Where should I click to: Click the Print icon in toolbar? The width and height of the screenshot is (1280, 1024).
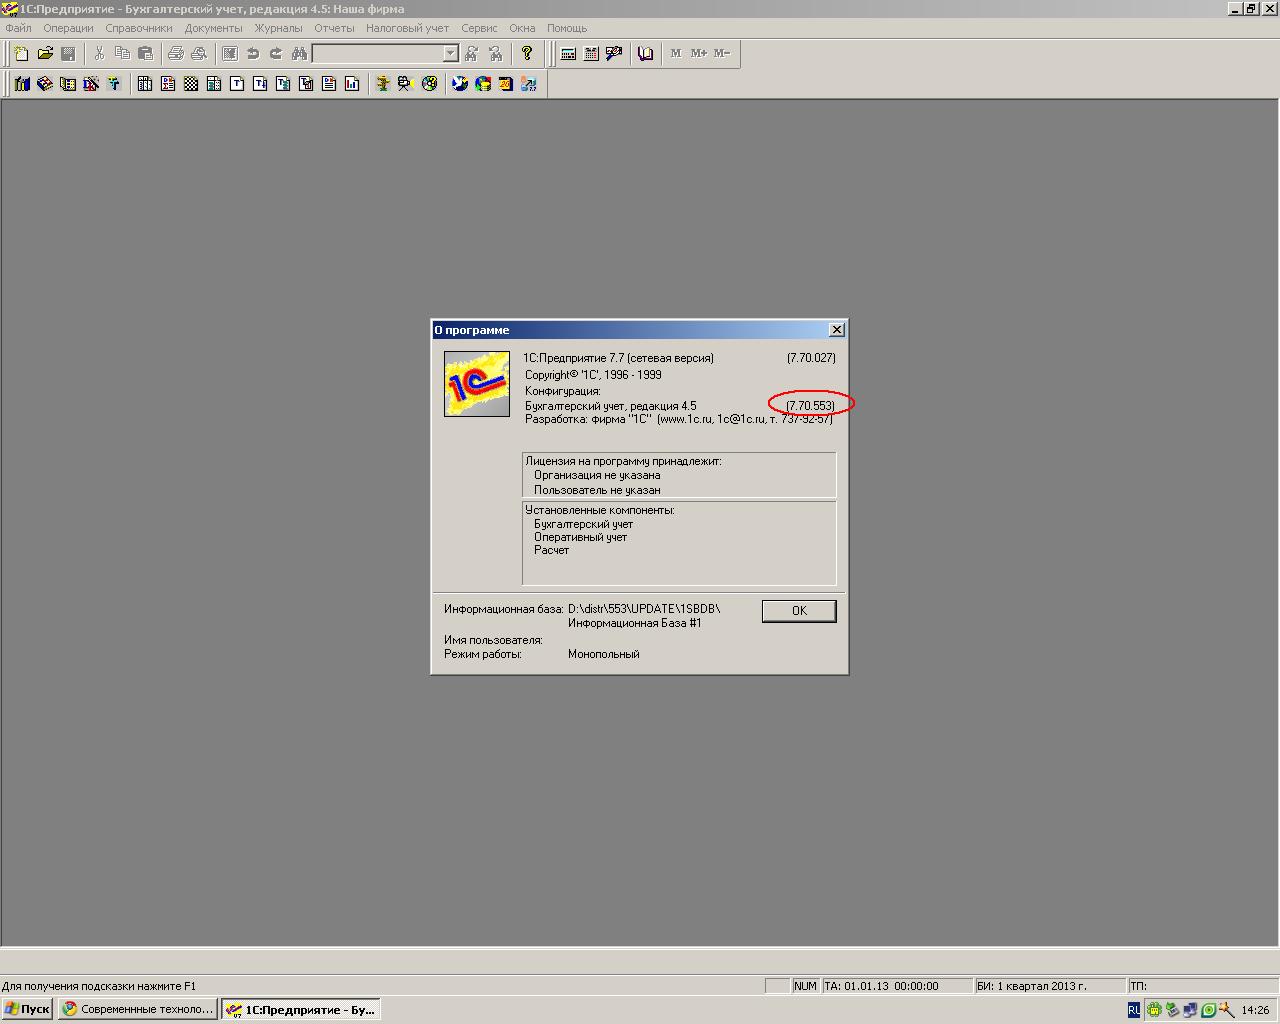pyautogui.click(x=176, y=54)
